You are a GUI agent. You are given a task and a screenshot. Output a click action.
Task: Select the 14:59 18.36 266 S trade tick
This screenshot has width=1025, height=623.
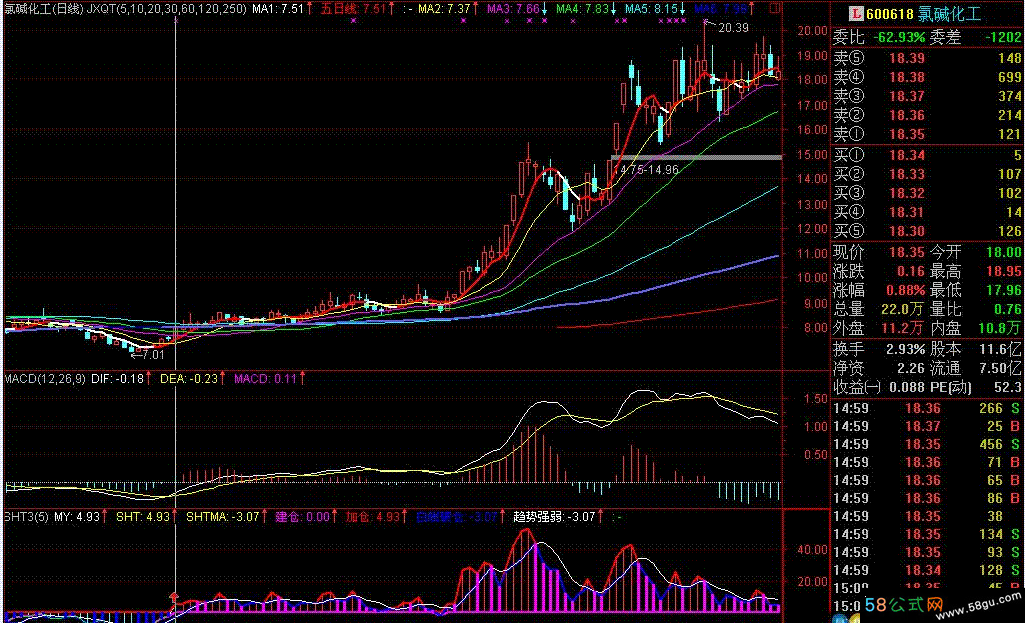(x=927, y=409)
